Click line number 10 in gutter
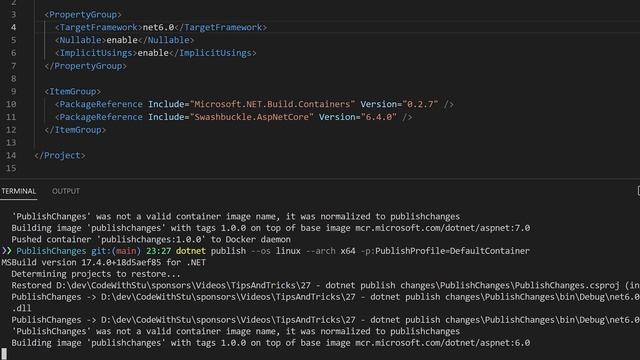The image size is (640, 360). click(x=11, y=104)
